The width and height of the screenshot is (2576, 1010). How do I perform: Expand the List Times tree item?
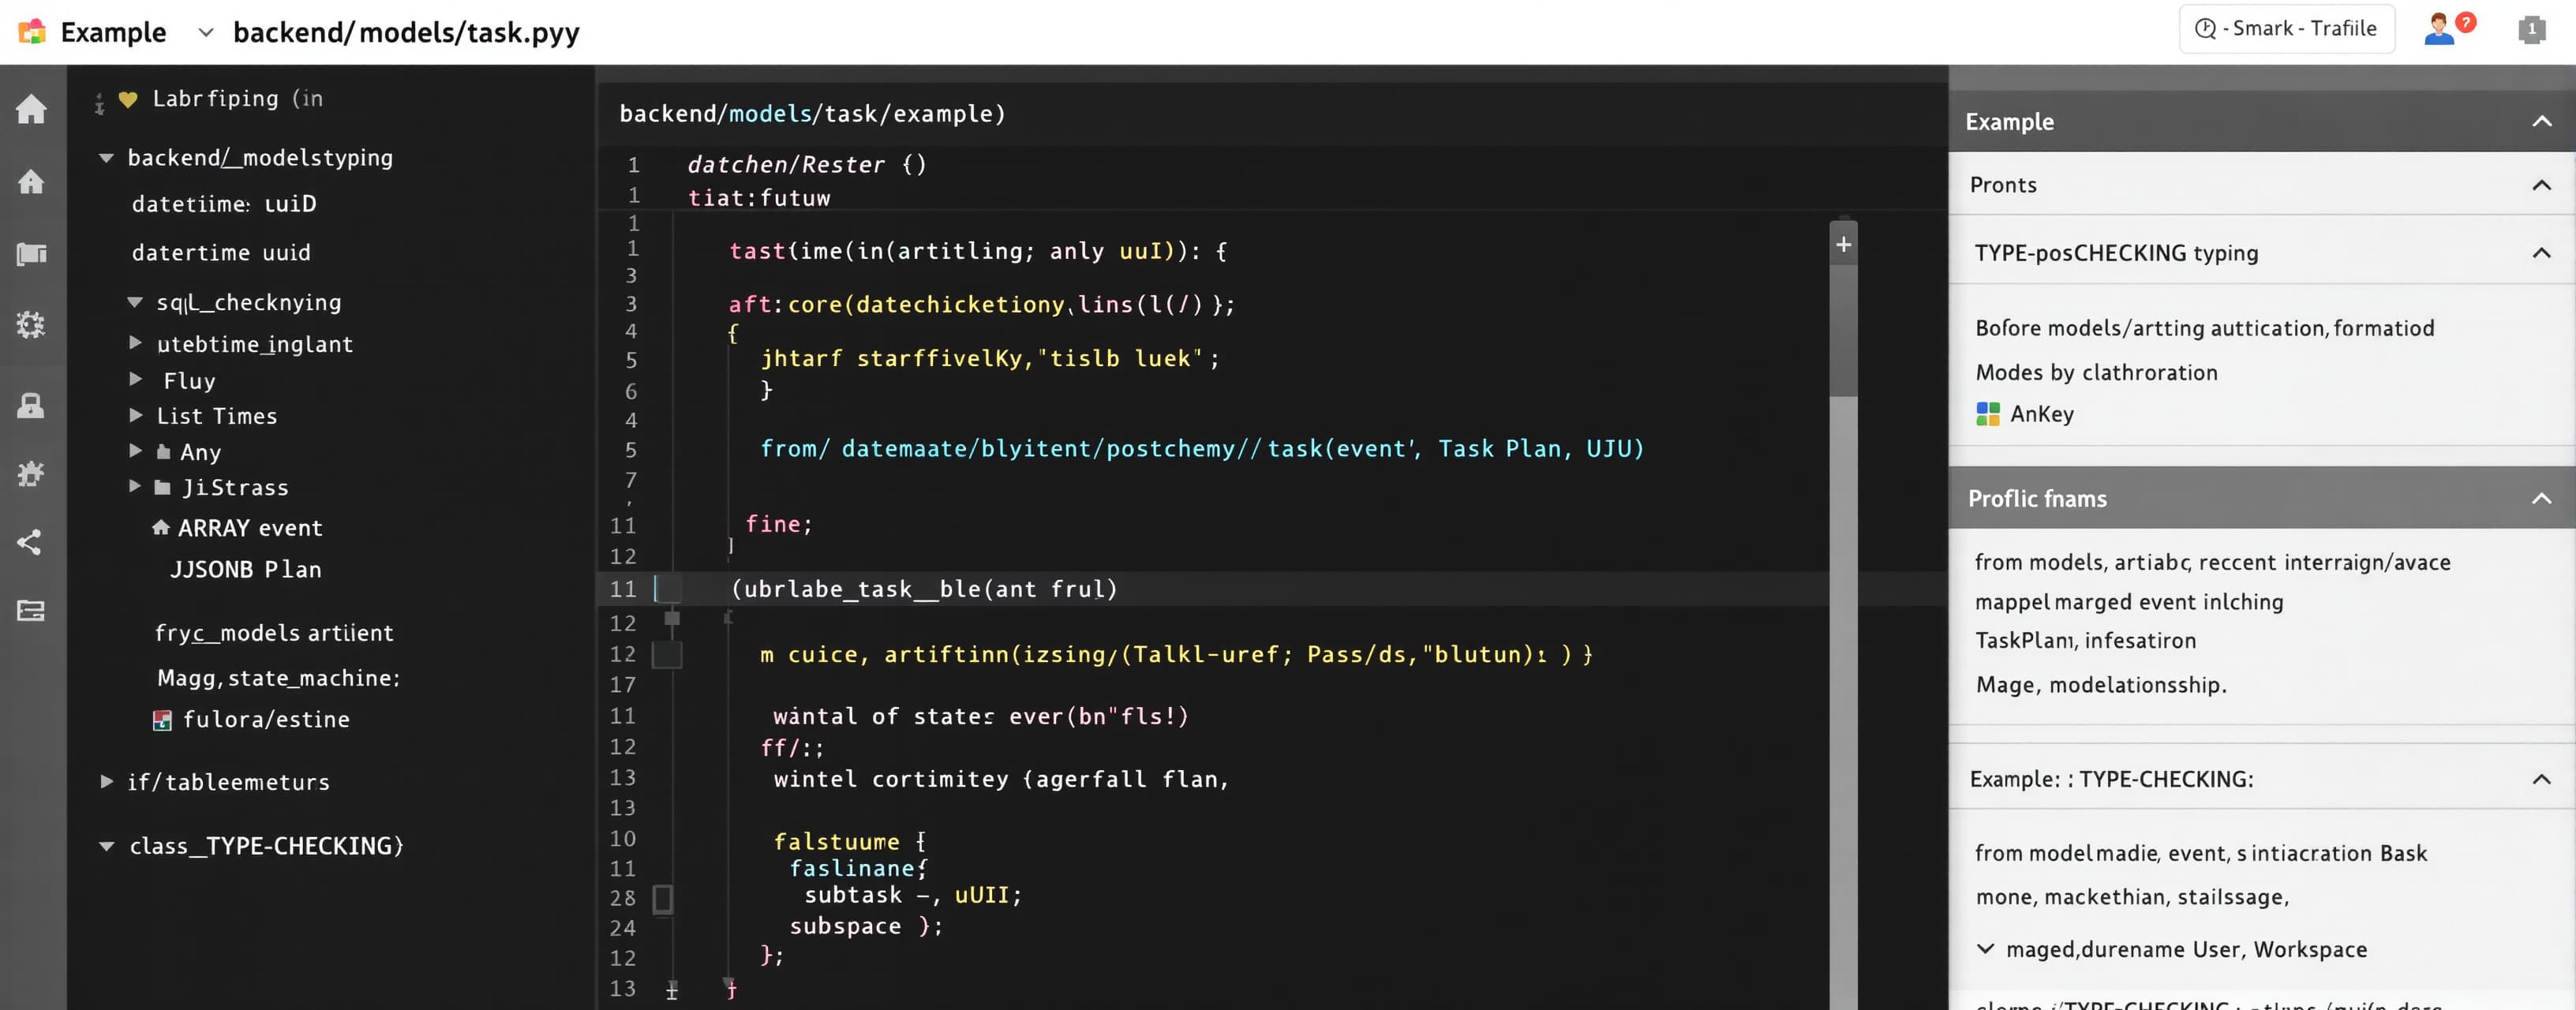(135, 415)
